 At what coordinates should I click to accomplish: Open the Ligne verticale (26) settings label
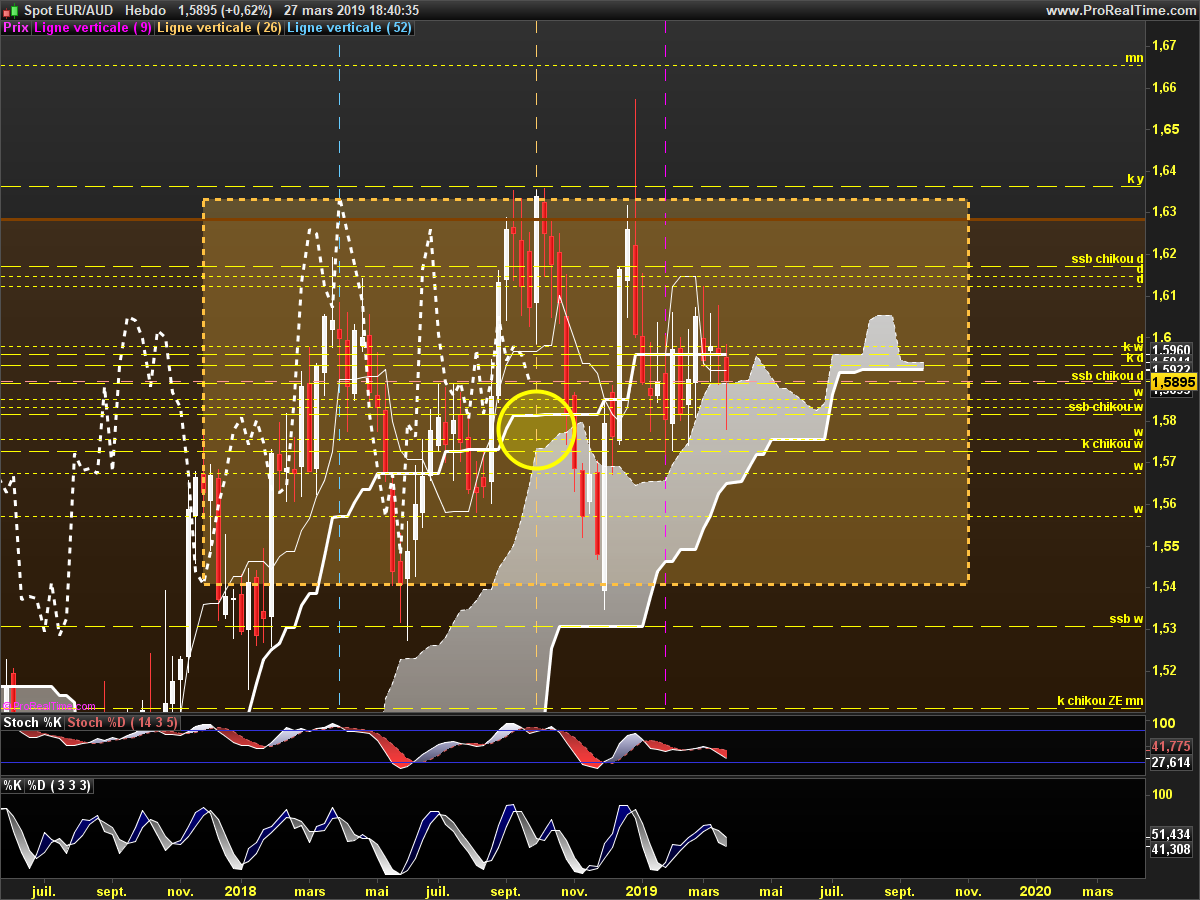220,28
